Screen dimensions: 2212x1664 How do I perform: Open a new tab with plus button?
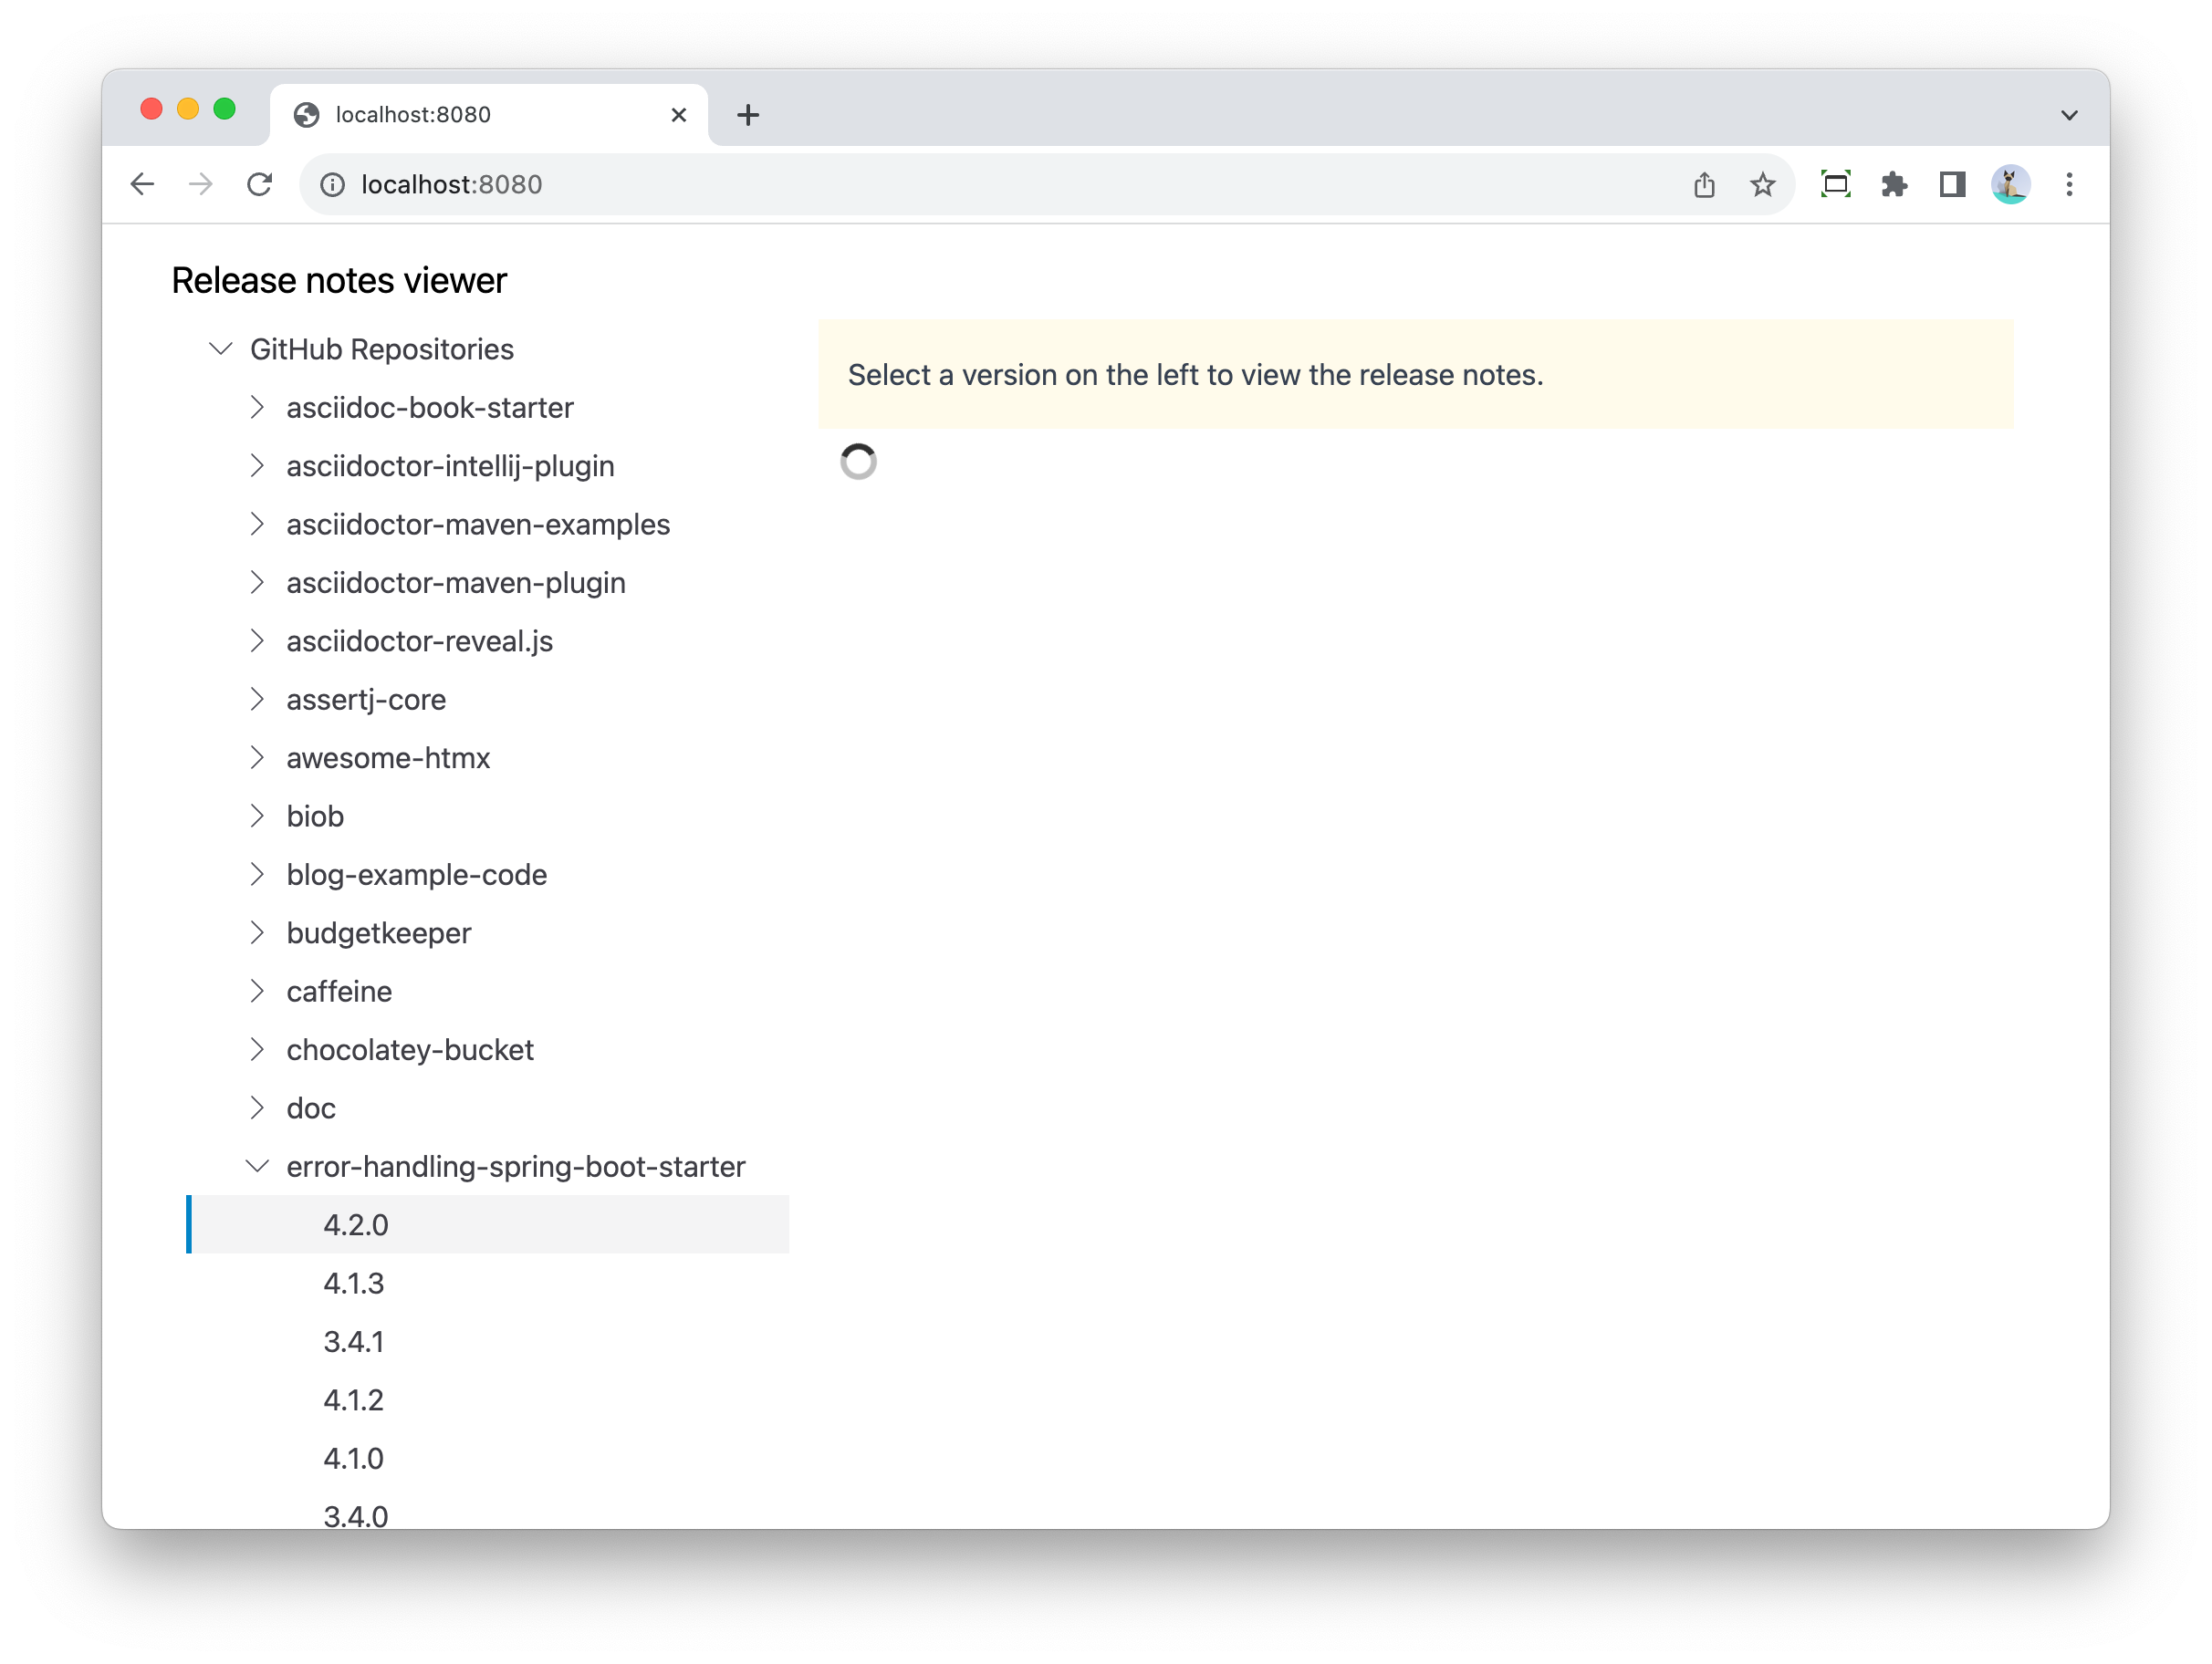(748, 115)
